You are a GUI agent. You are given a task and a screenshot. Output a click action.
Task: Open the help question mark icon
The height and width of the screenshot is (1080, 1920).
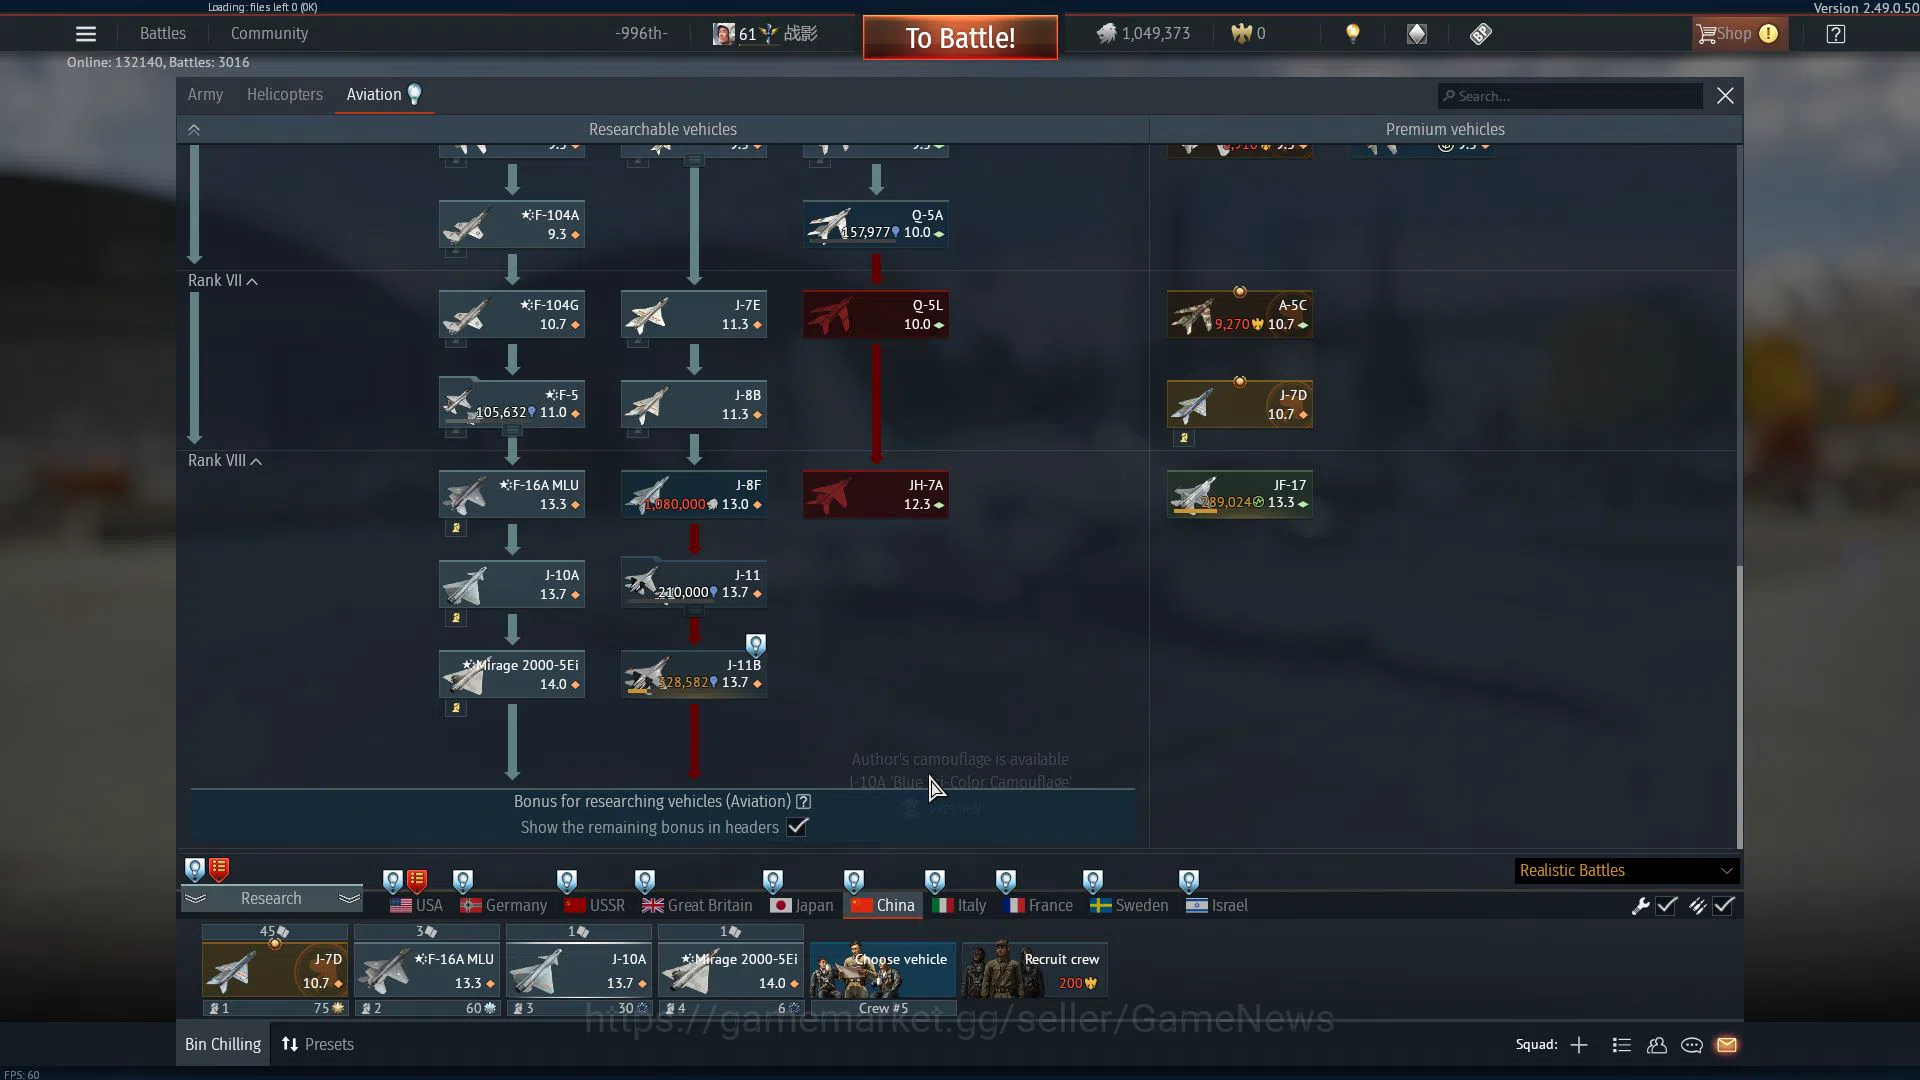click(1836, 34)
